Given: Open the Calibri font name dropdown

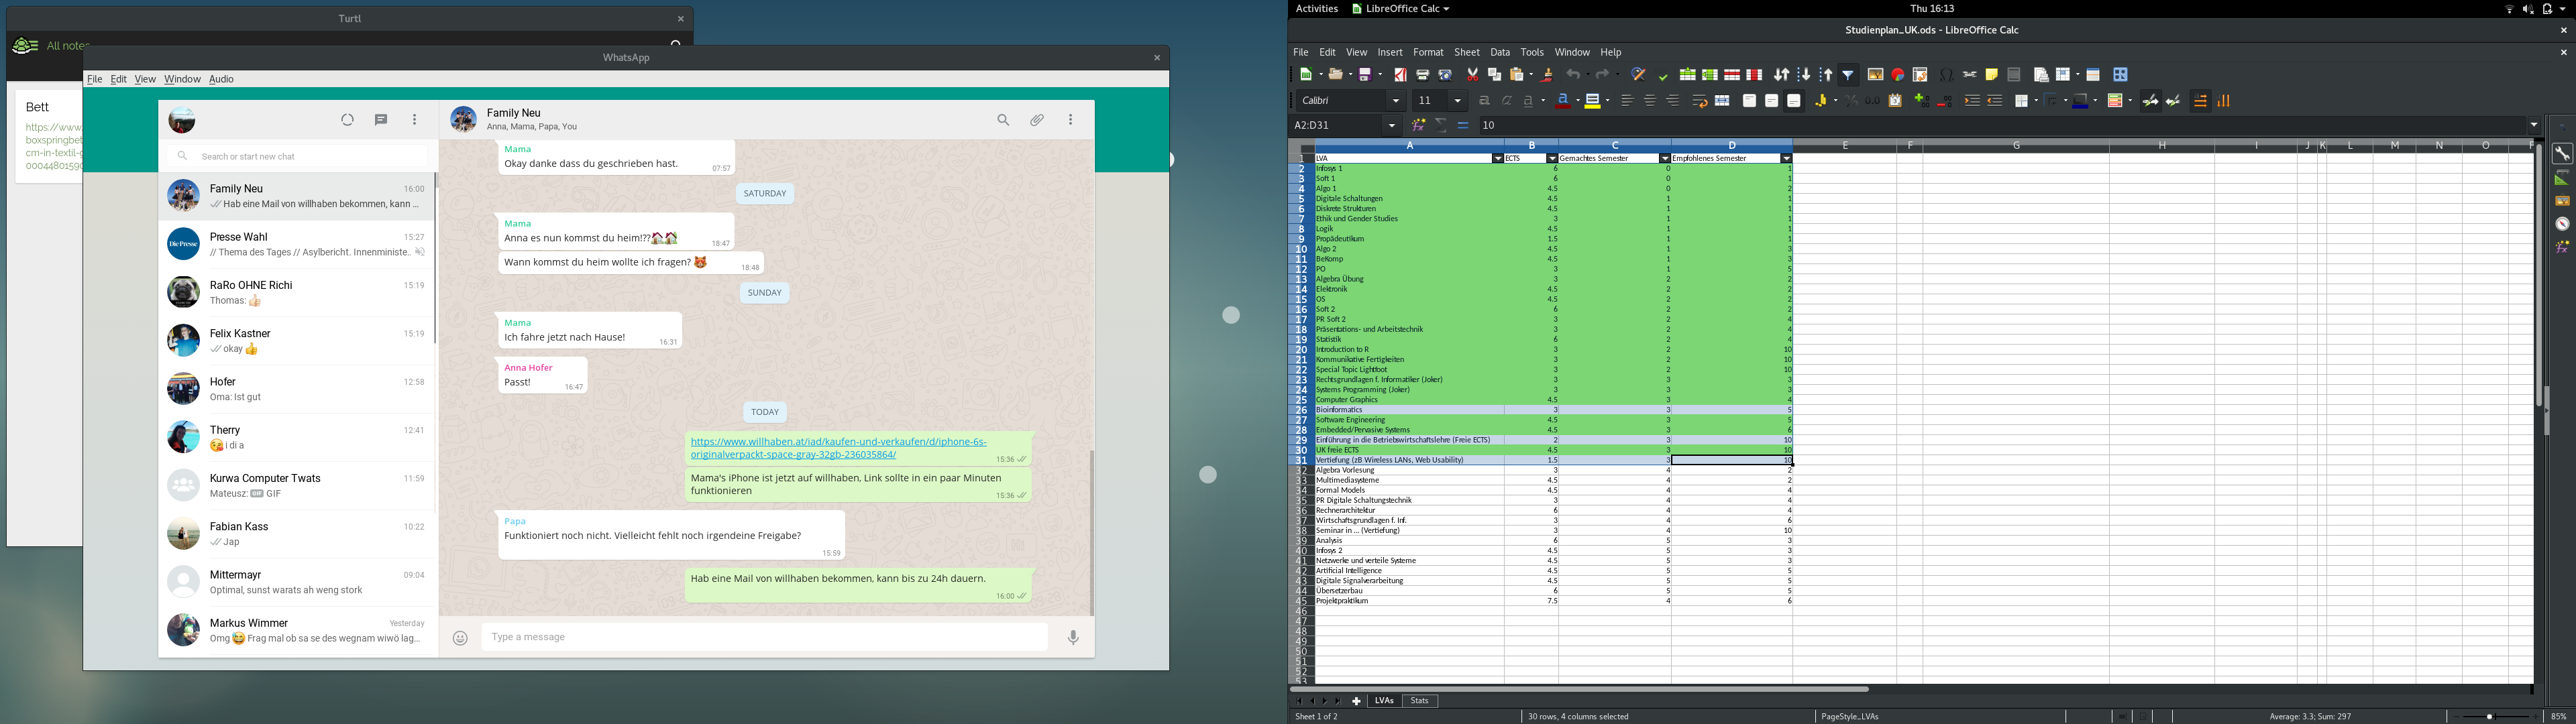Looking at the screenshot, I should pyautogui.click(x=1396, y=101).
